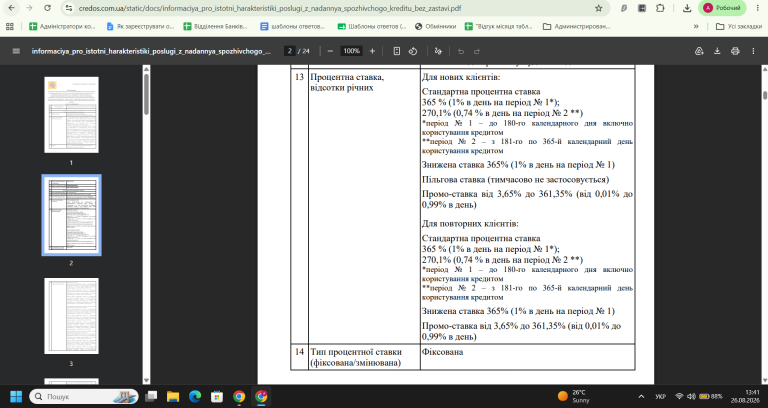Open the 26°C Sunny weather widget
768x408 pixels.
tap(574, 396)
